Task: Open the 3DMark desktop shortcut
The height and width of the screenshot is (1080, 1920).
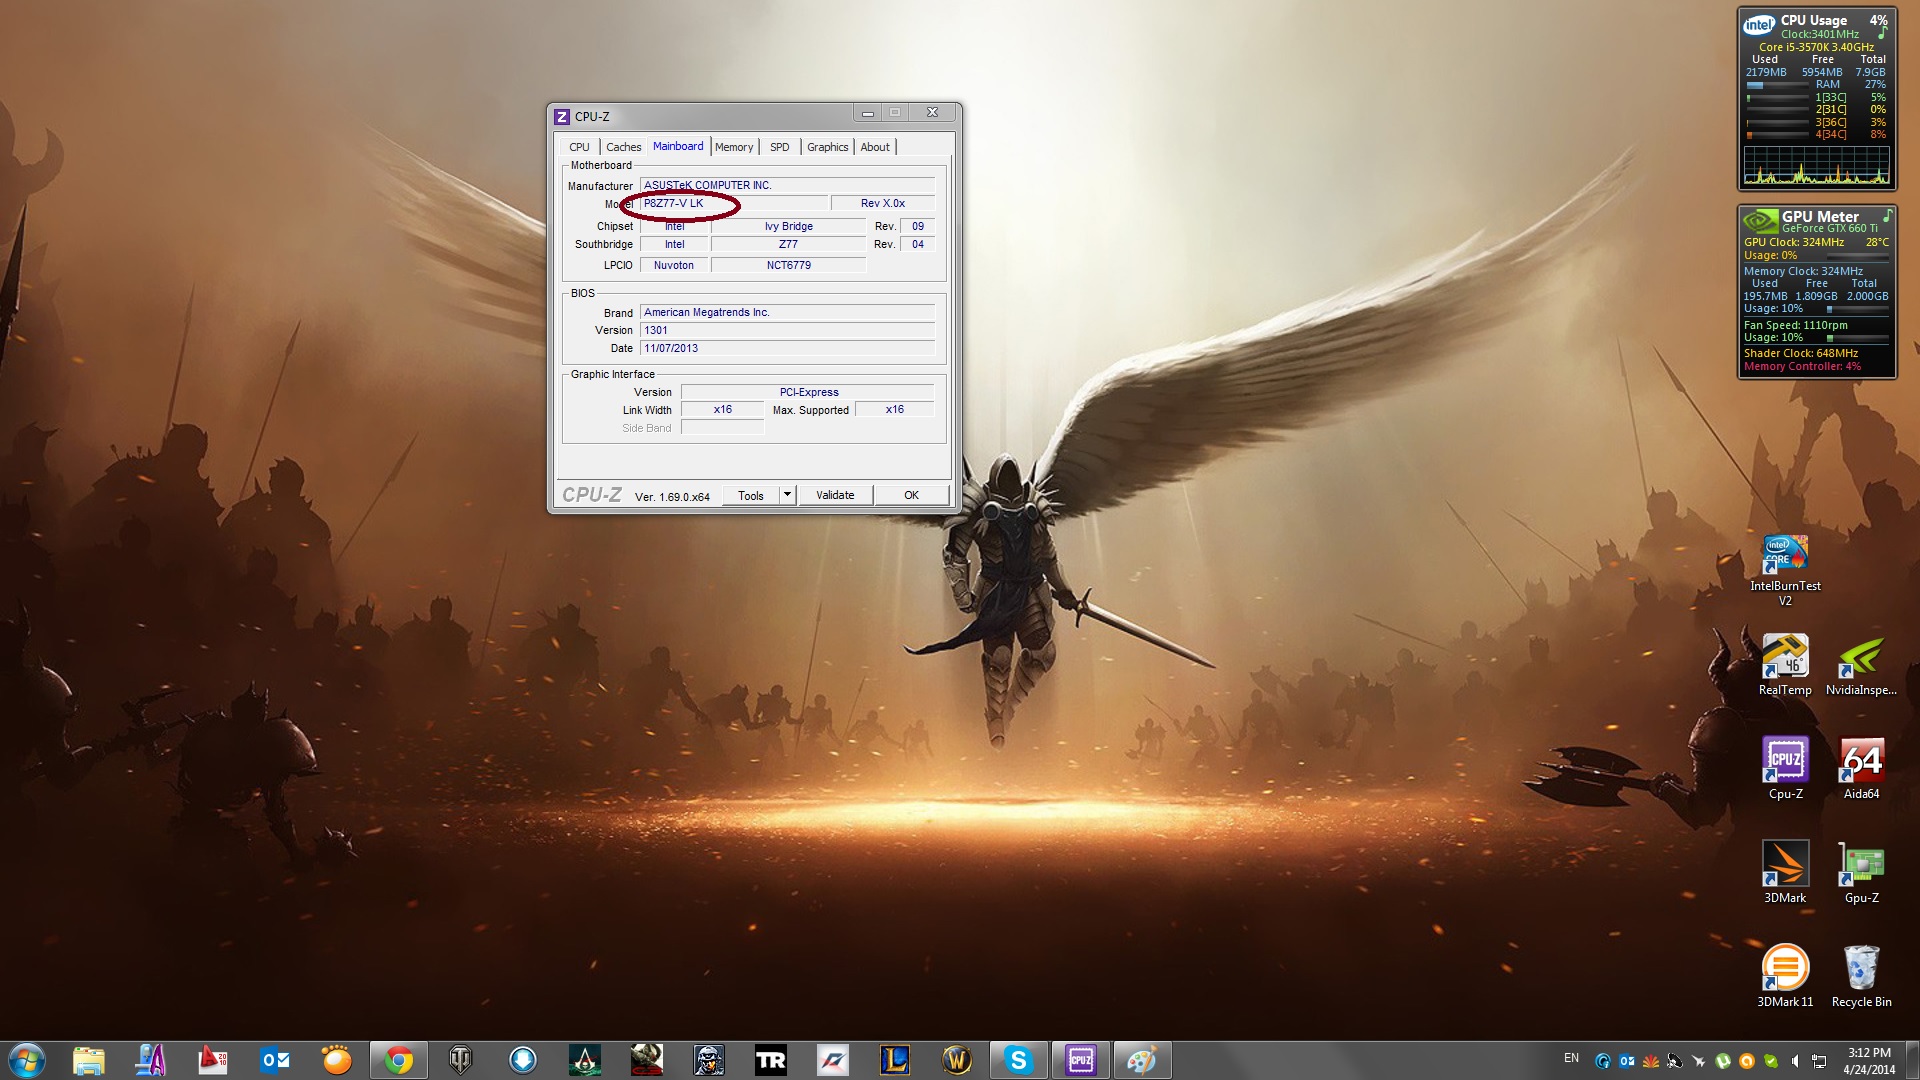Action: tap(1785, 872)
